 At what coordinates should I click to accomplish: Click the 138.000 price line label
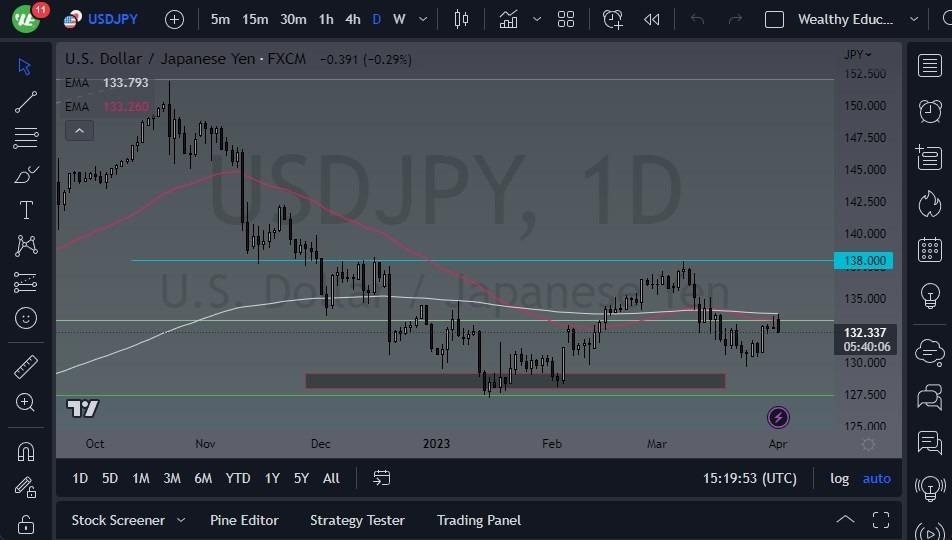tap(864, 261)
